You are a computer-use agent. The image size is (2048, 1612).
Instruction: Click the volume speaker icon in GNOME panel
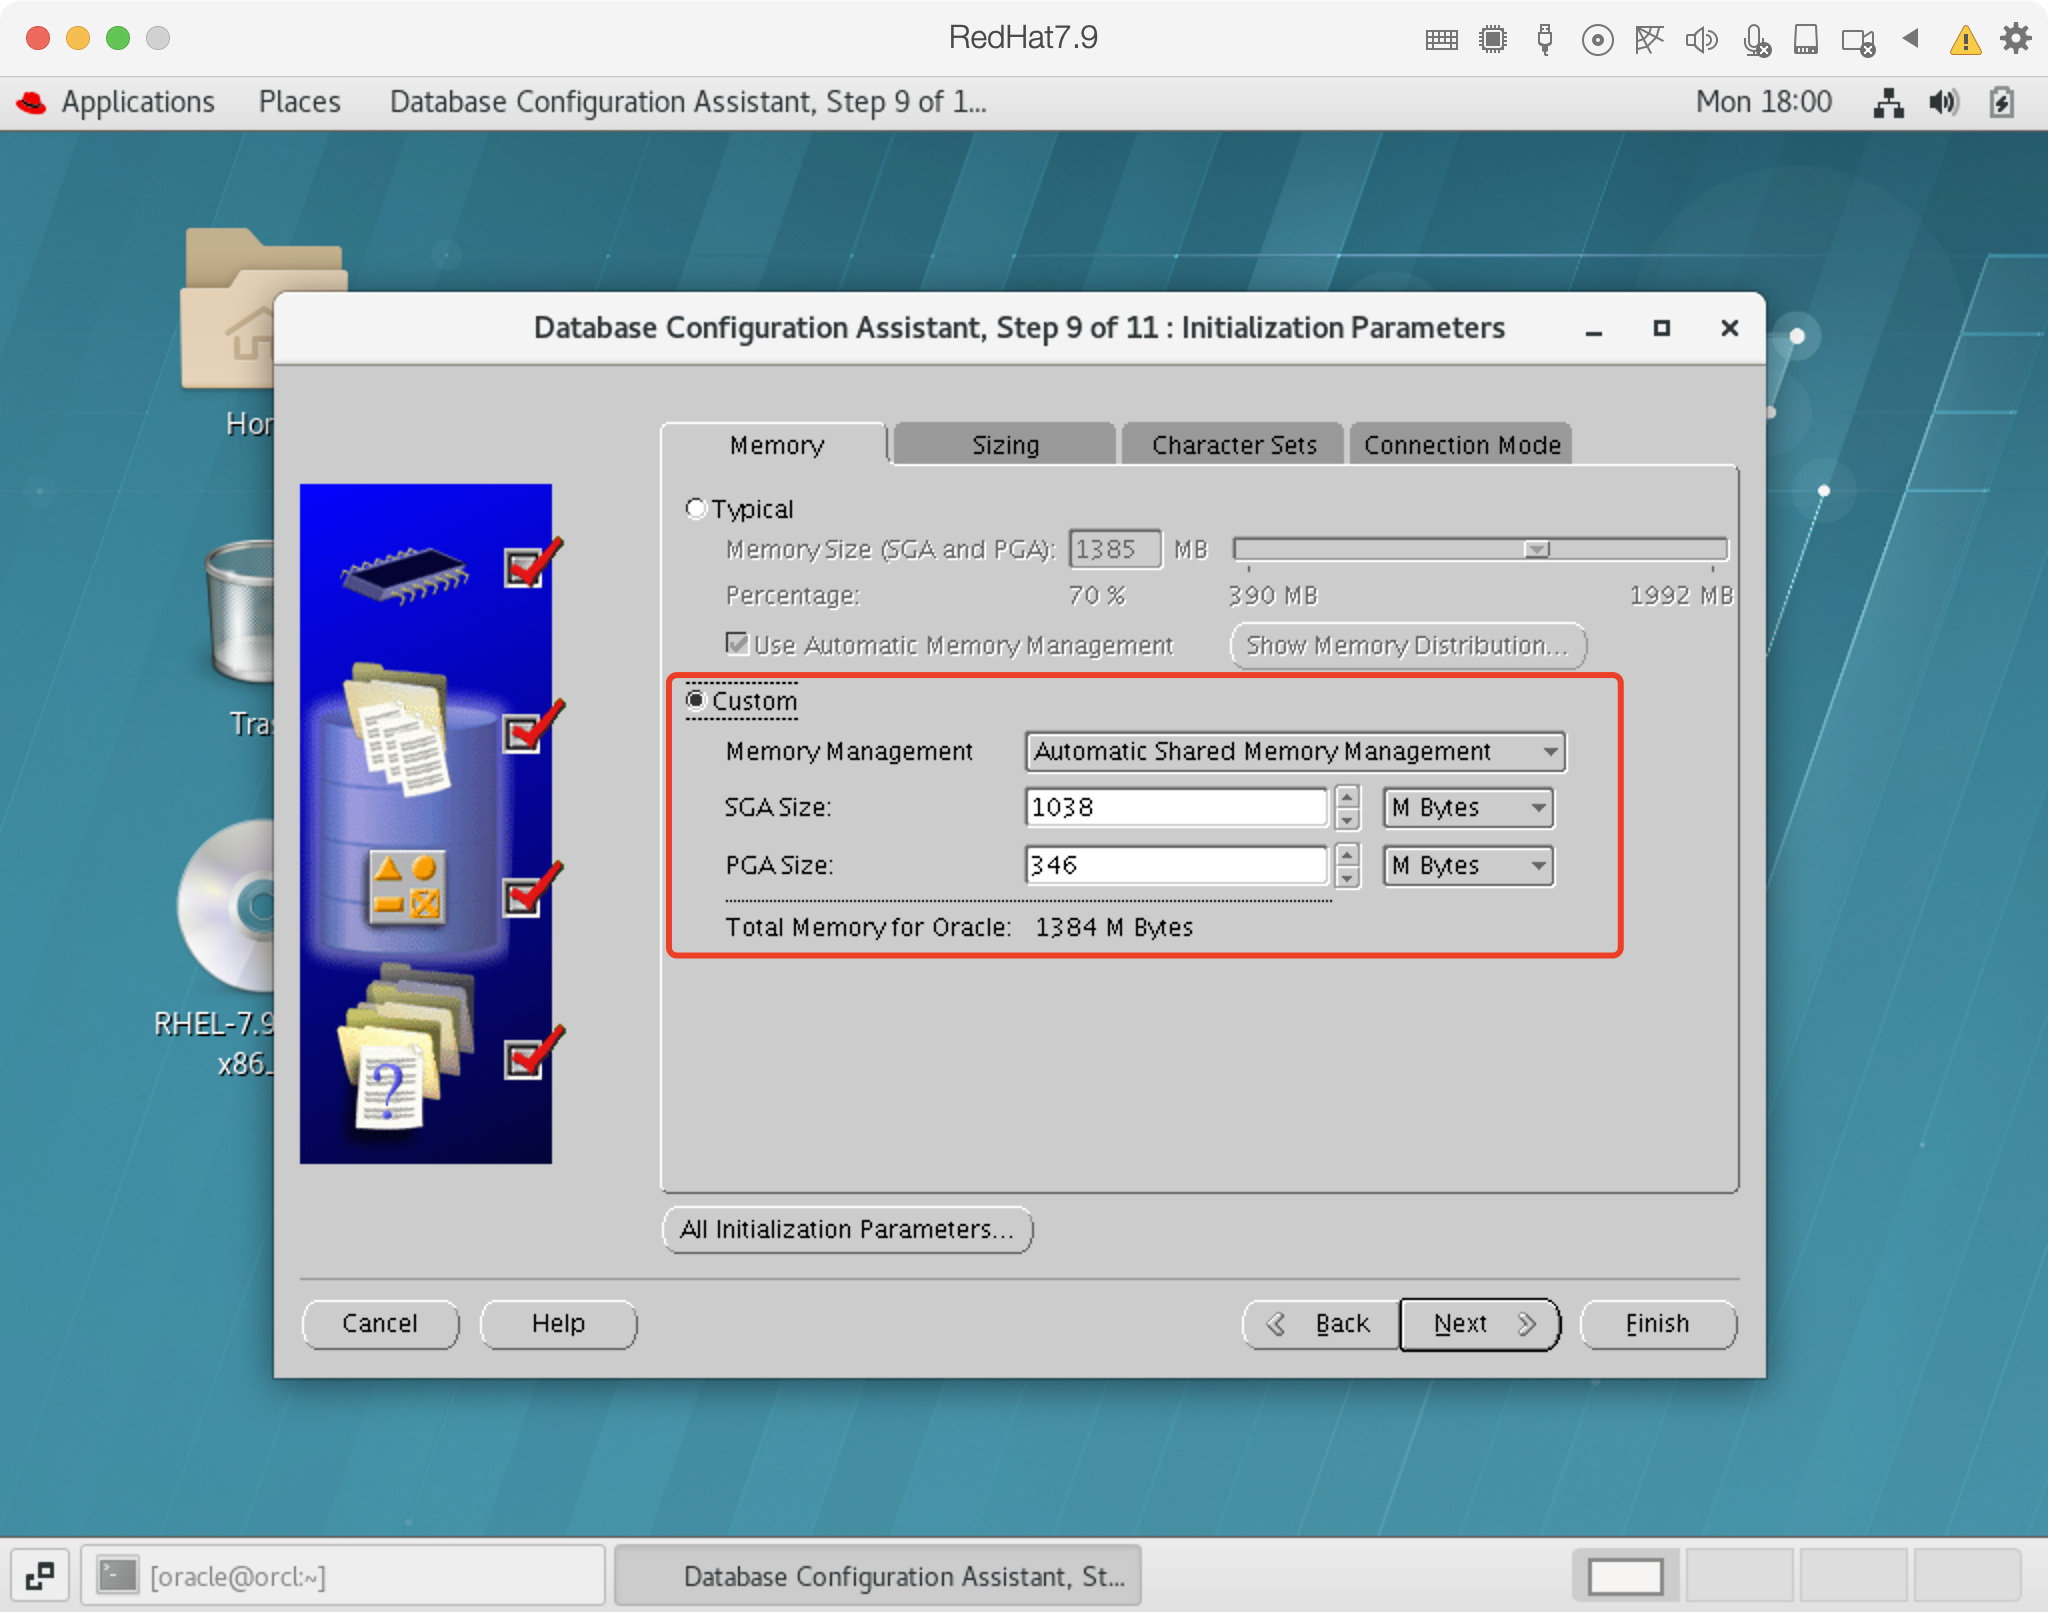pos(1943,102)
